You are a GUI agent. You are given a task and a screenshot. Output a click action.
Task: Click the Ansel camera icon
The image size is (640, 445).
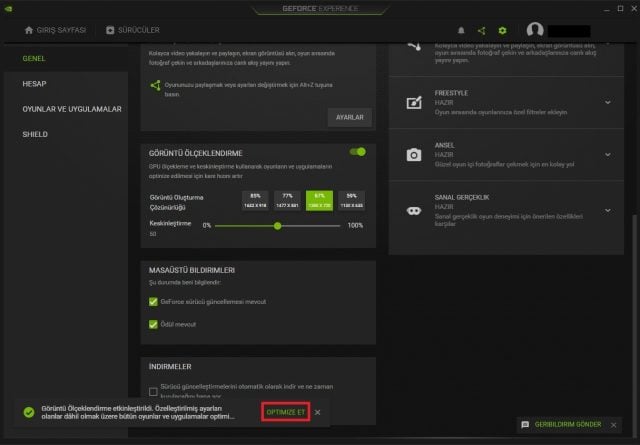click(x=414, y=155)
